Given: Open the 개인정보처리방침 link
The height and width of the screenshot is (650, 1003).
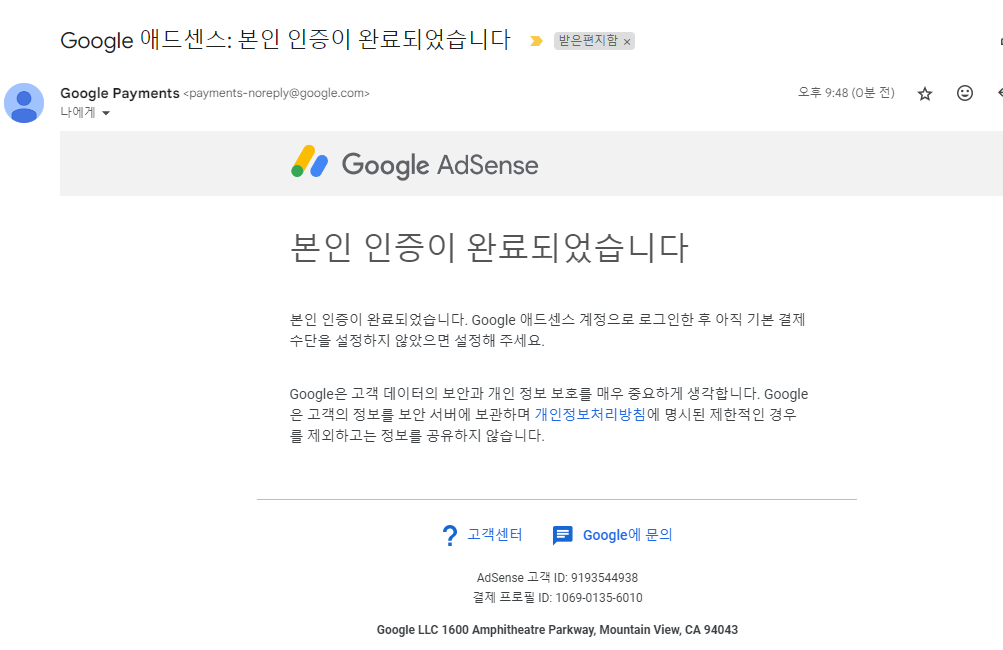Looking at the screenshot, I should click(x=590, y=415).
